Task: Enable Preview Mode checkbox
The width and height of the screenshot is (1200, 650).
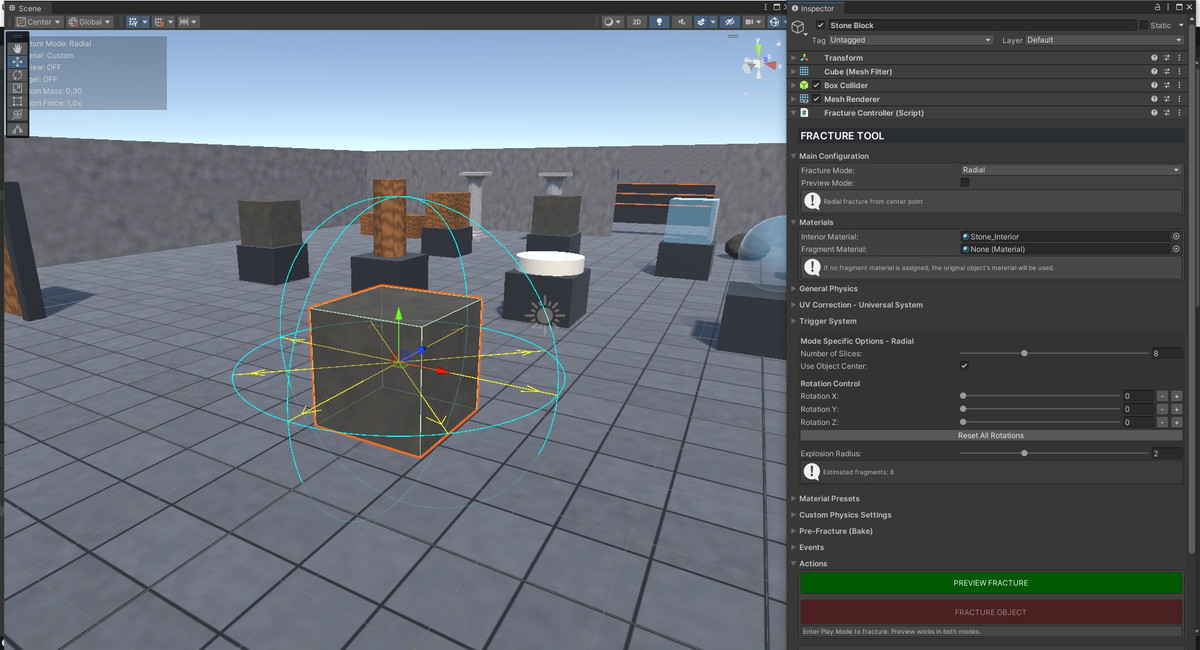Action: [965, 183]
